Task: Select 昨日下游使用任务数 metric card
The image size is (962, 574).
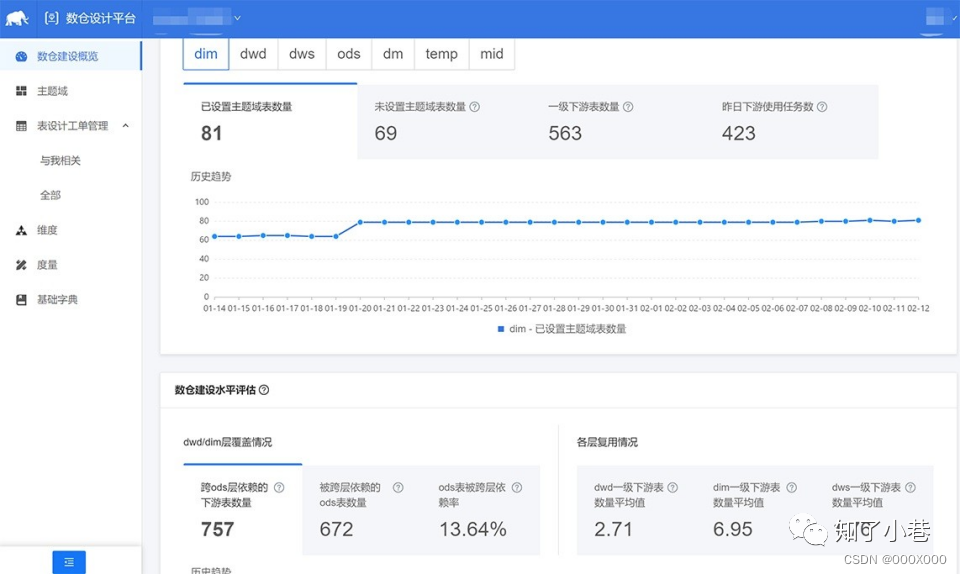Action: (791, 121)
